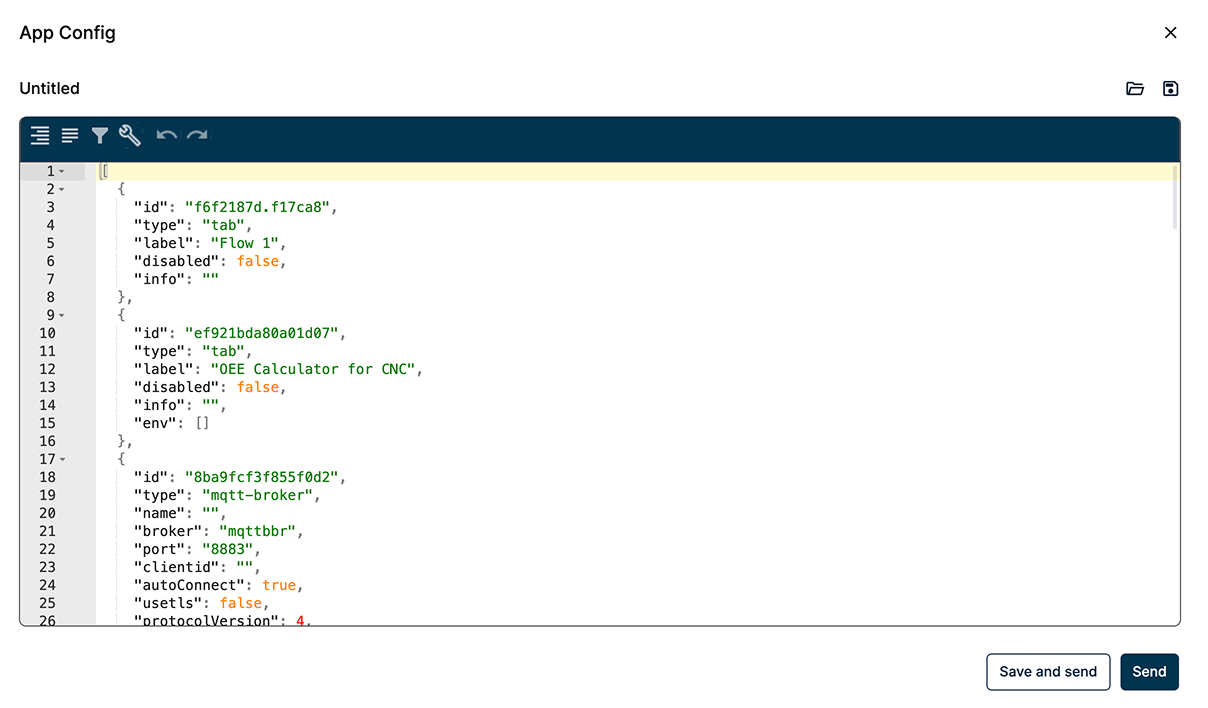Collapse the object beginning on line 9
Viewport: 1208px width, 708px height.
(62, 316)
